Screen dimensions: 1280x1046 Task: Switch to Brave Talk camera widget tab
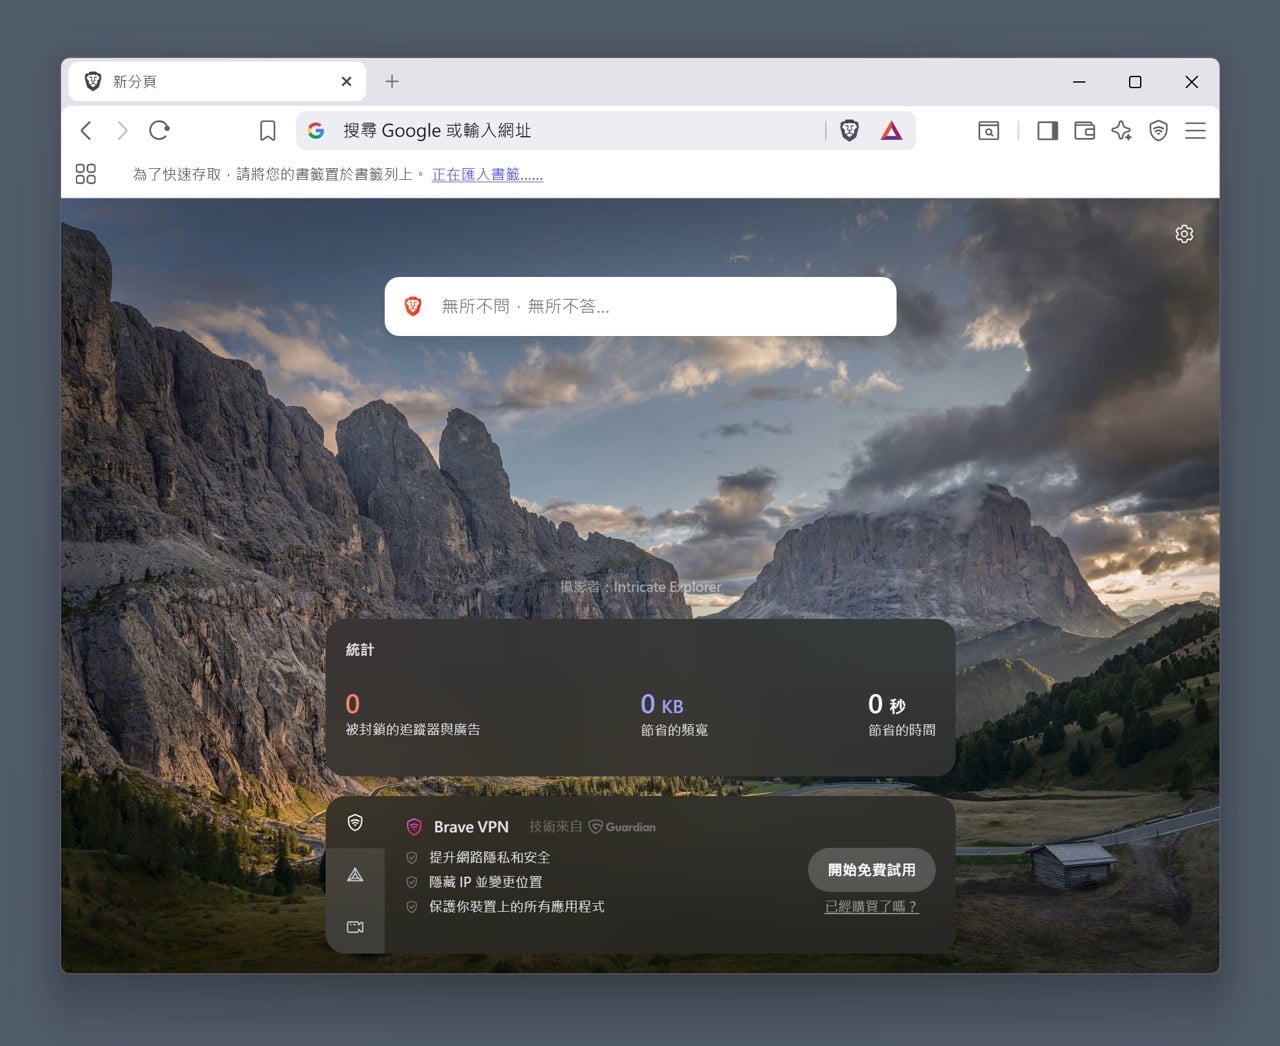point(355,927)
